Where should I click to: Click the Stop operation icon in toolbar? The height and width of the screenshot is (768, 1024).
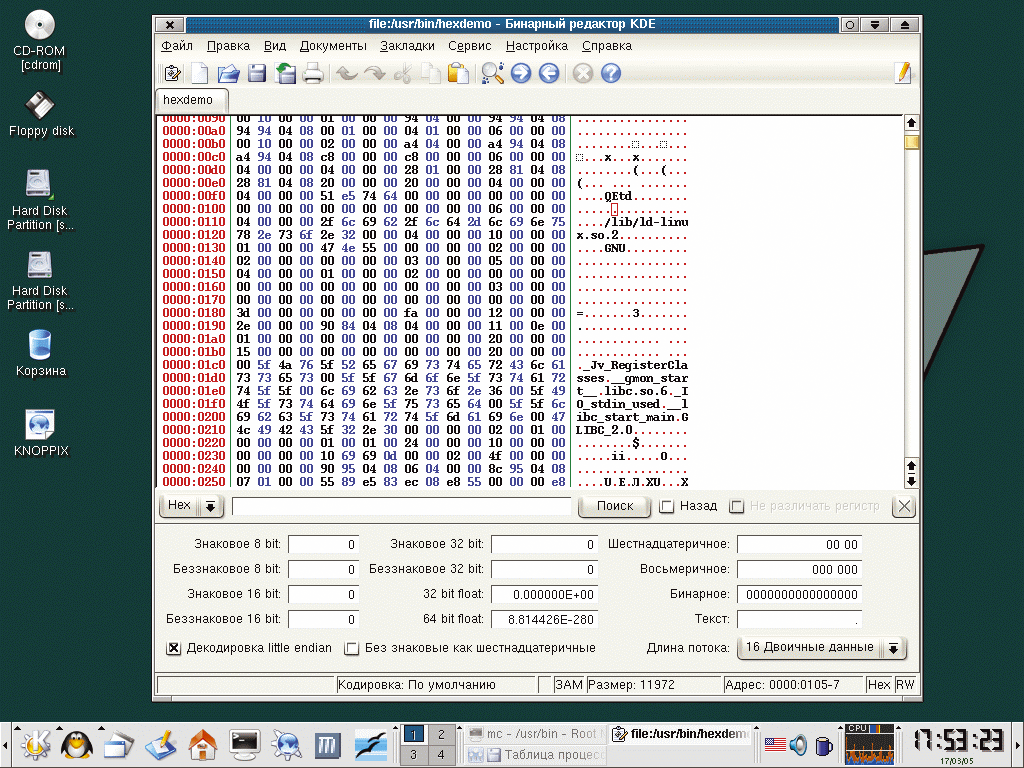point(583,73)
